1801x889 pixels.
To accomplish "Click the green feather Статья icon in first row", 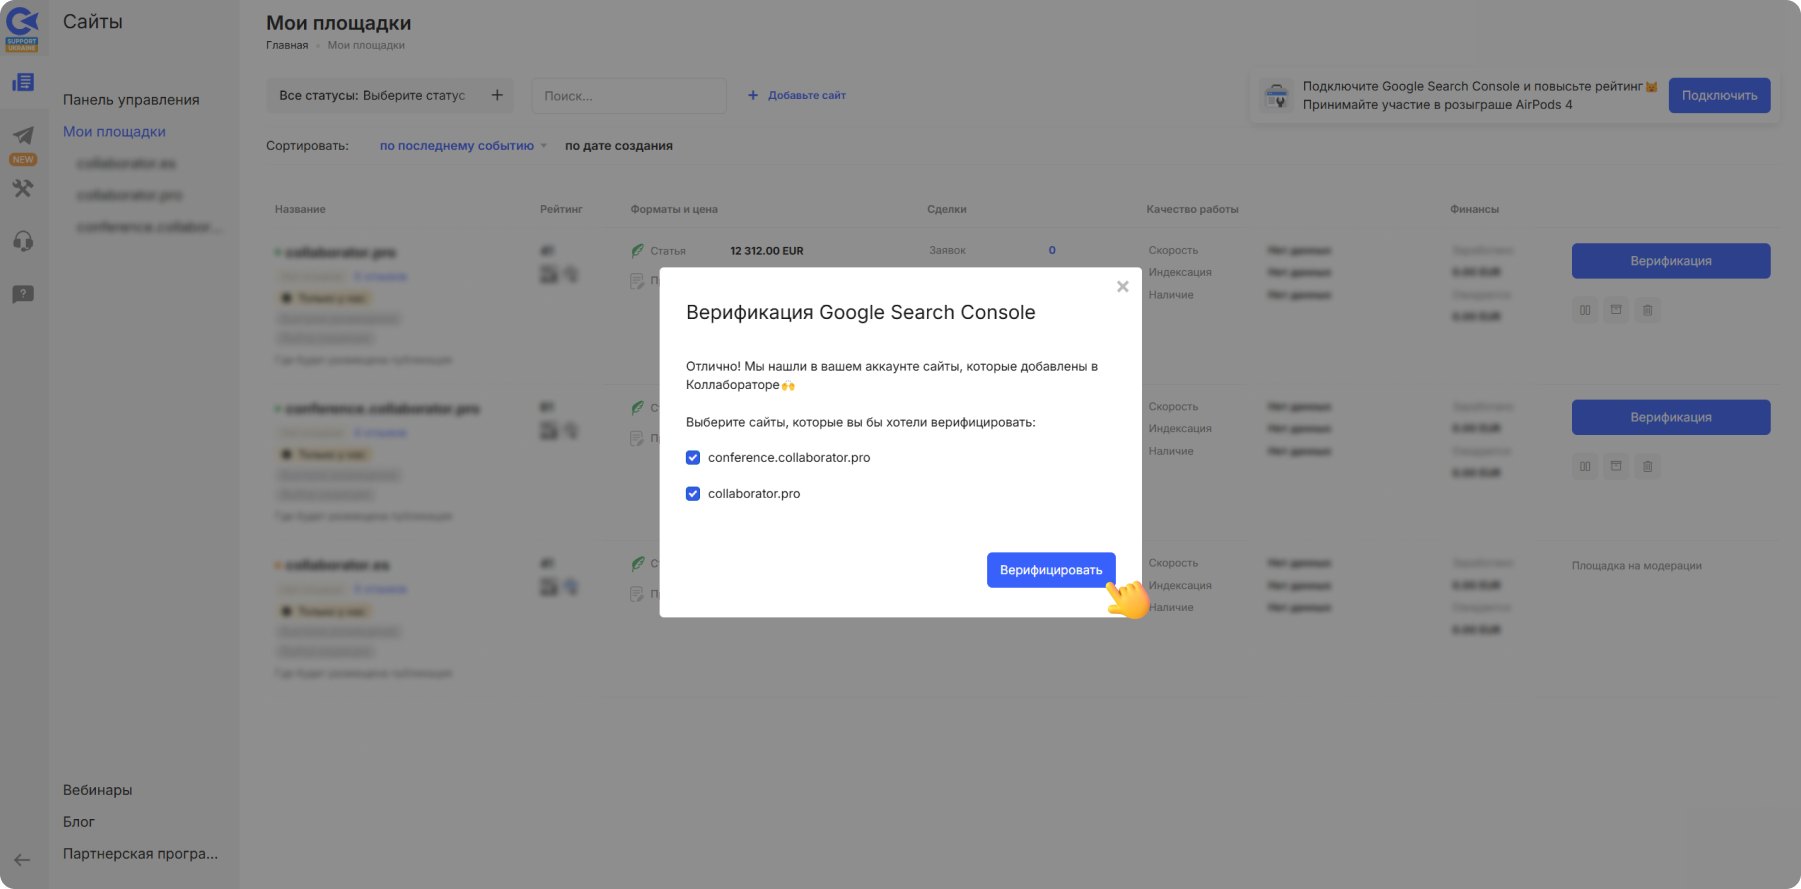I will (x=638, y=251).
